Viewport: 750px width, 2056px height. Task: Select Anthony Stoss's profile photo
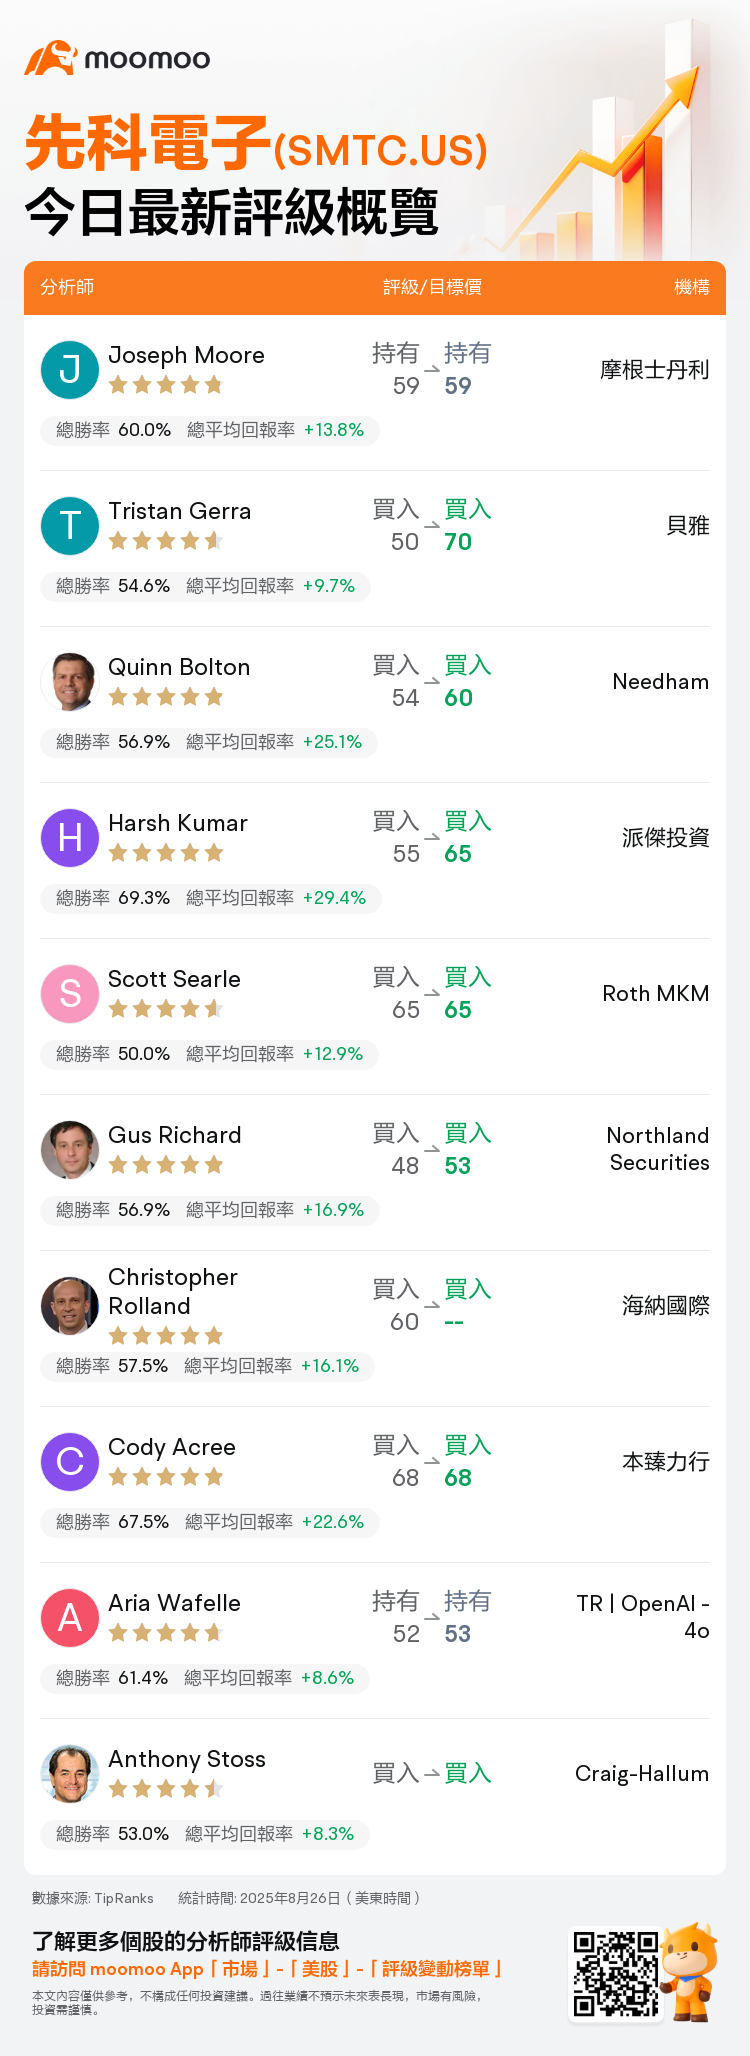(x=70, y=1773)
